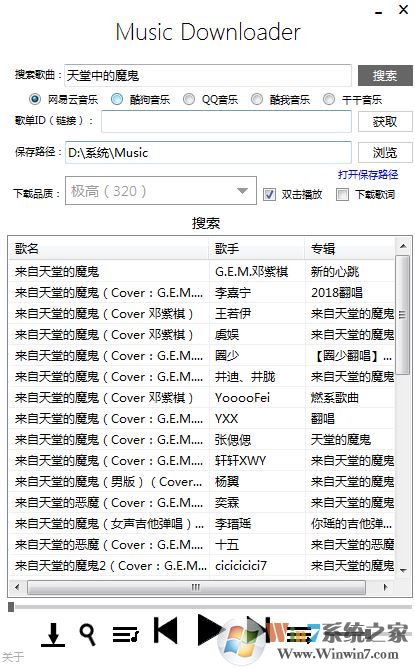Screen dimensions: 415x668
Task: Skip to previous track
Action: point(165,631)
